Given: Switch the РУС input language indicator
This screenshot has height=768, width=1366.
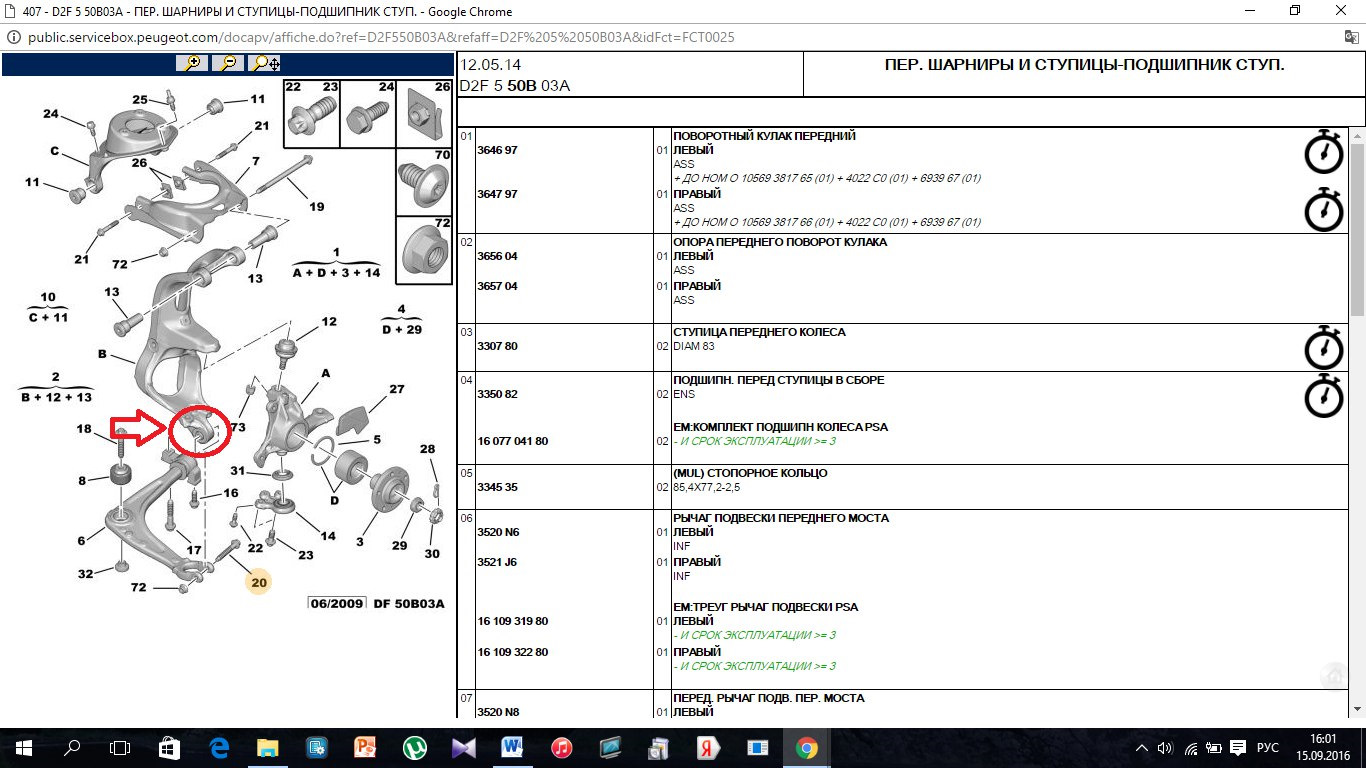Looking at the screenshot, I should click(1268, 748).
